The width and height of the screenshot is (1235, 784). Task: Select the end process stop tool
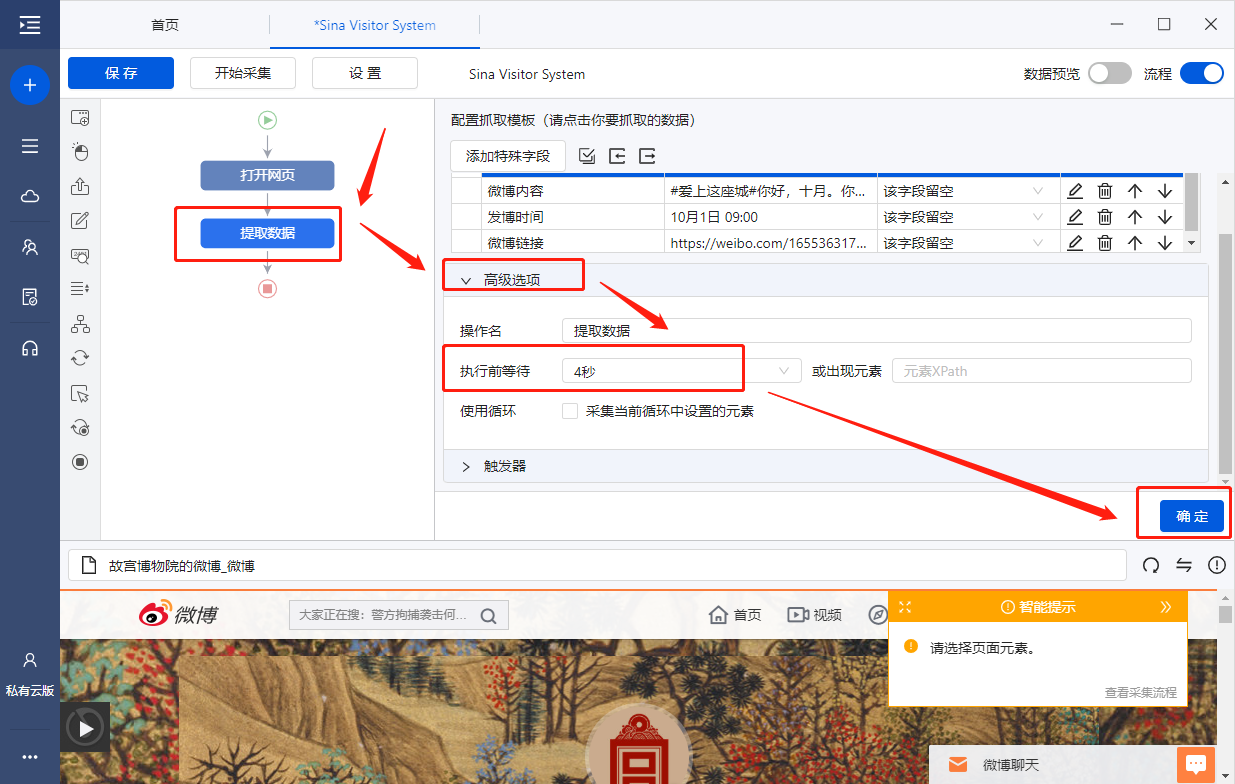[80, 462]
